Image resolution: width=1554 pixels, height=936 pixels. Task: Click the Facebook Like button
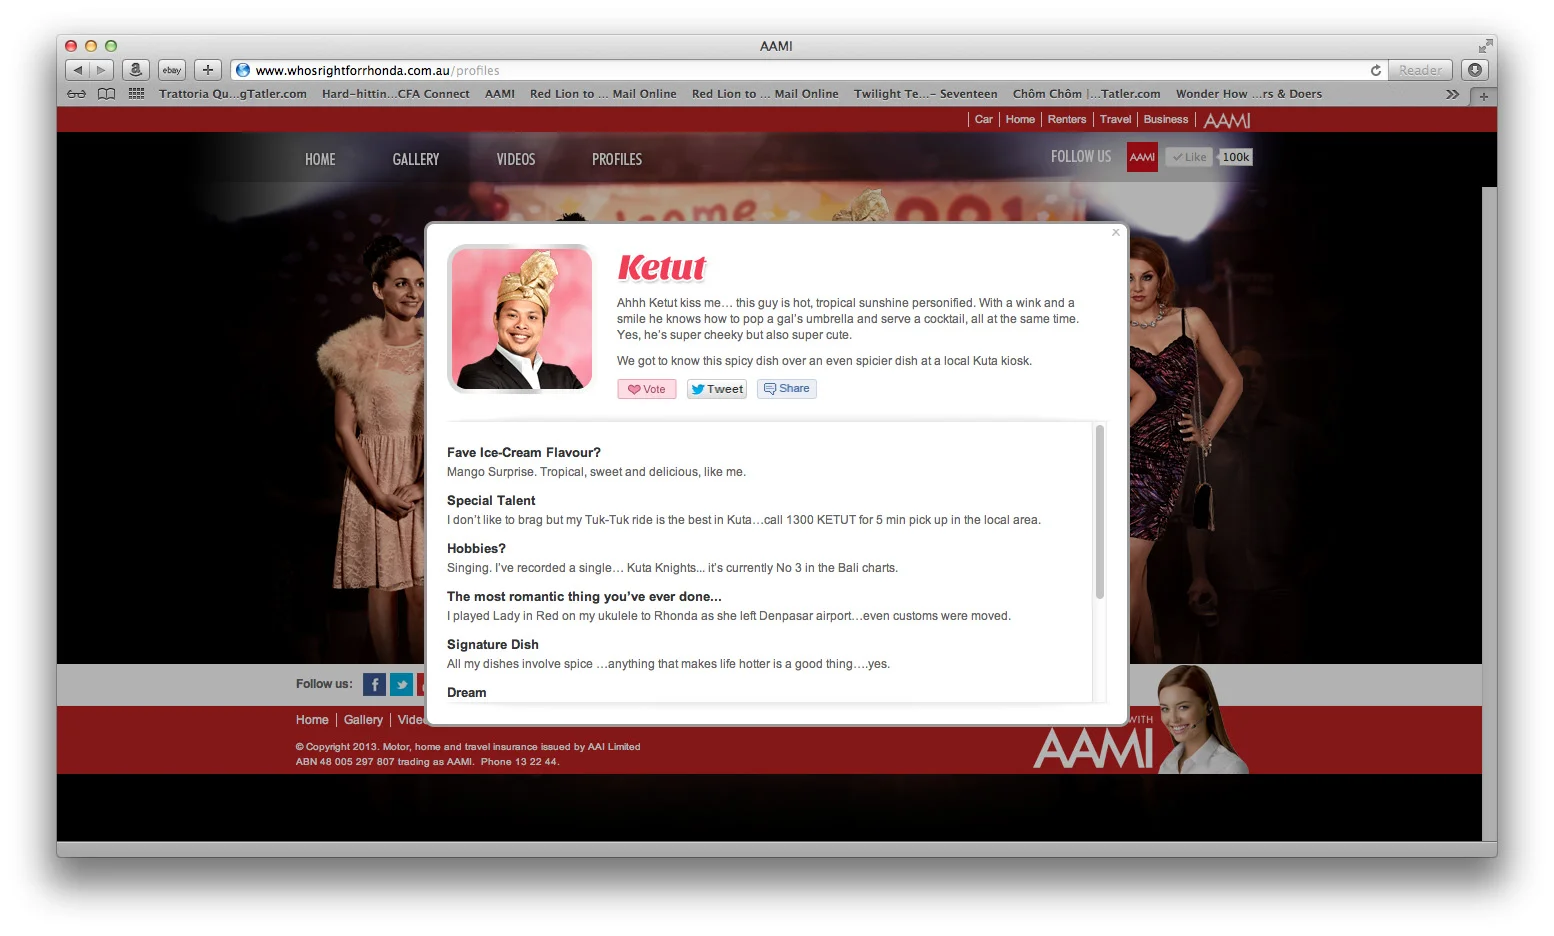(1189, 157)
